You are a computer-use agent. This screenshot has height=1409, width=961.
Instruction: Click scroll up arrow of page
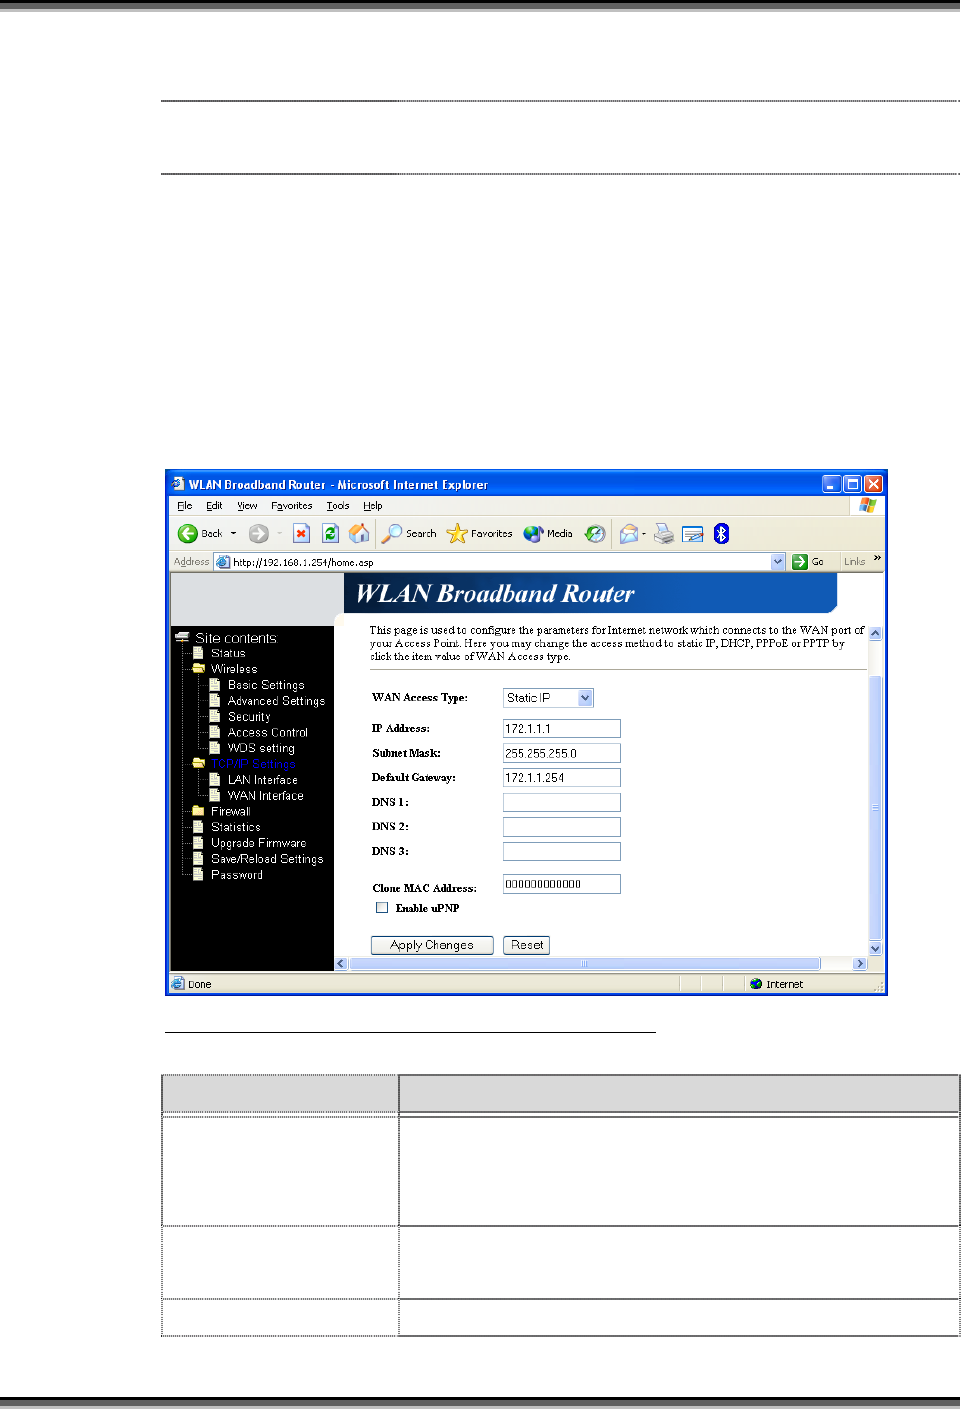pos(876,633)
